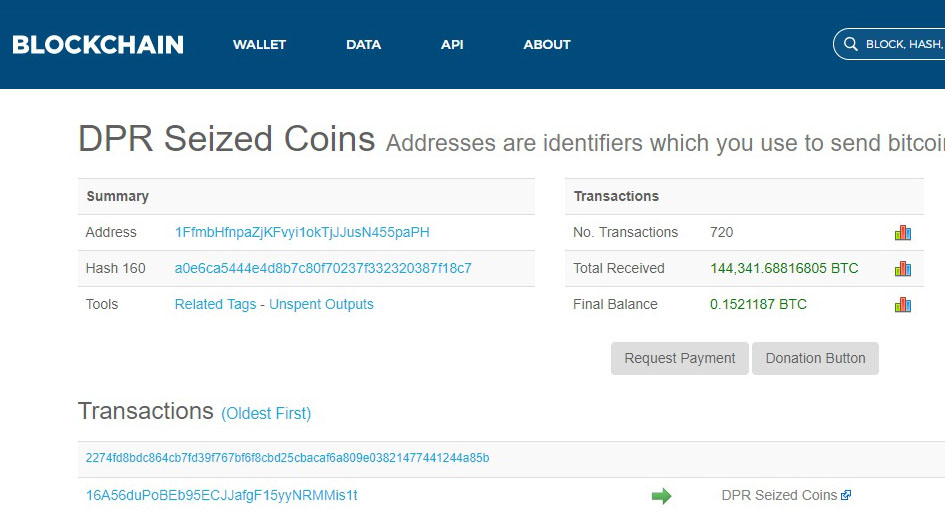Go to the API page
The height and width of the screenshot is (530, 945).
click(452, 45)
